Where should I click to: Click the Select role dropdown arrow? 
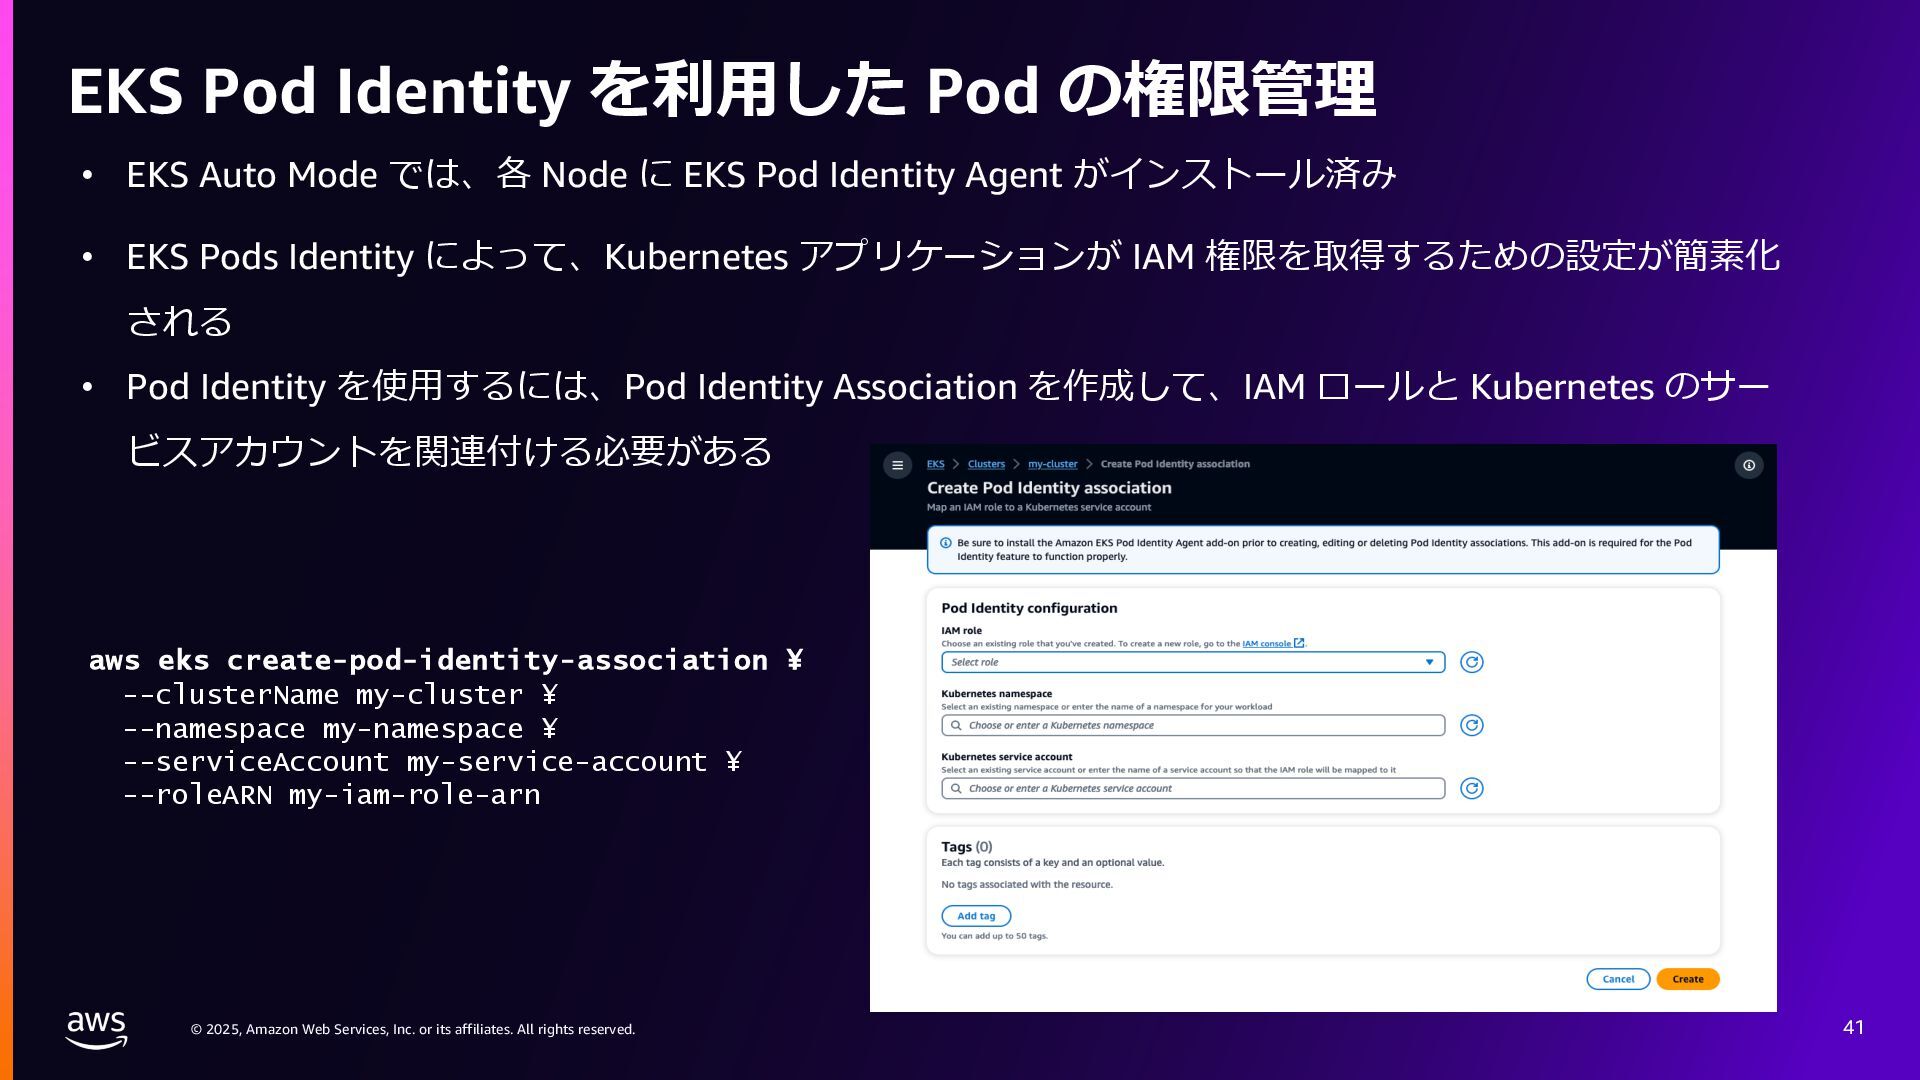1429,662
